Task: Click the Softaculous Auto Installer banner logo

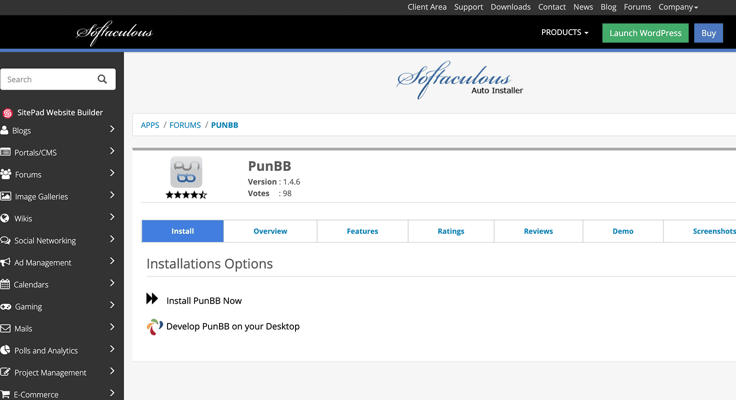Action: (460, 80)
